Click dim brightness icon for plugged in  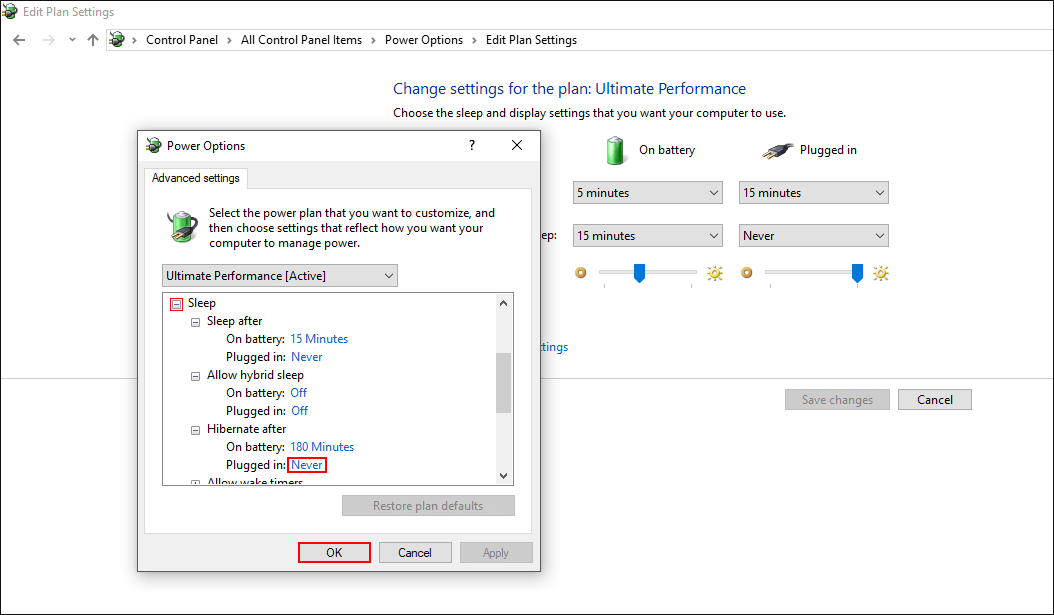(747, 273)
